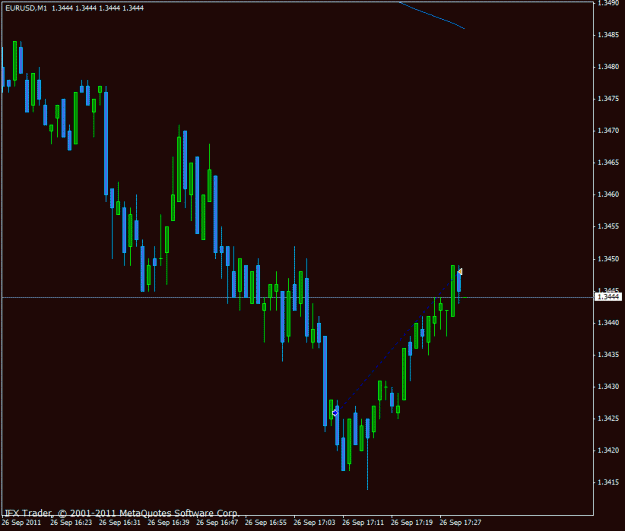625x531 pixels.
Task: Click the 26 Sep 16:23 time label
Action: tap(71, 522)
